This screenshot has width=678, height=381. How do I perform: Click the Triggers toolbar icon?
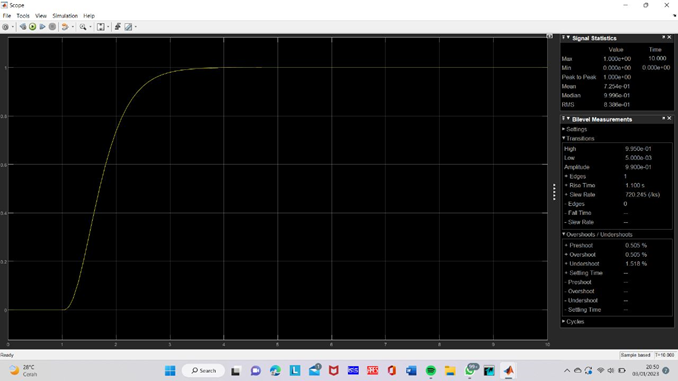coord(118,27)
